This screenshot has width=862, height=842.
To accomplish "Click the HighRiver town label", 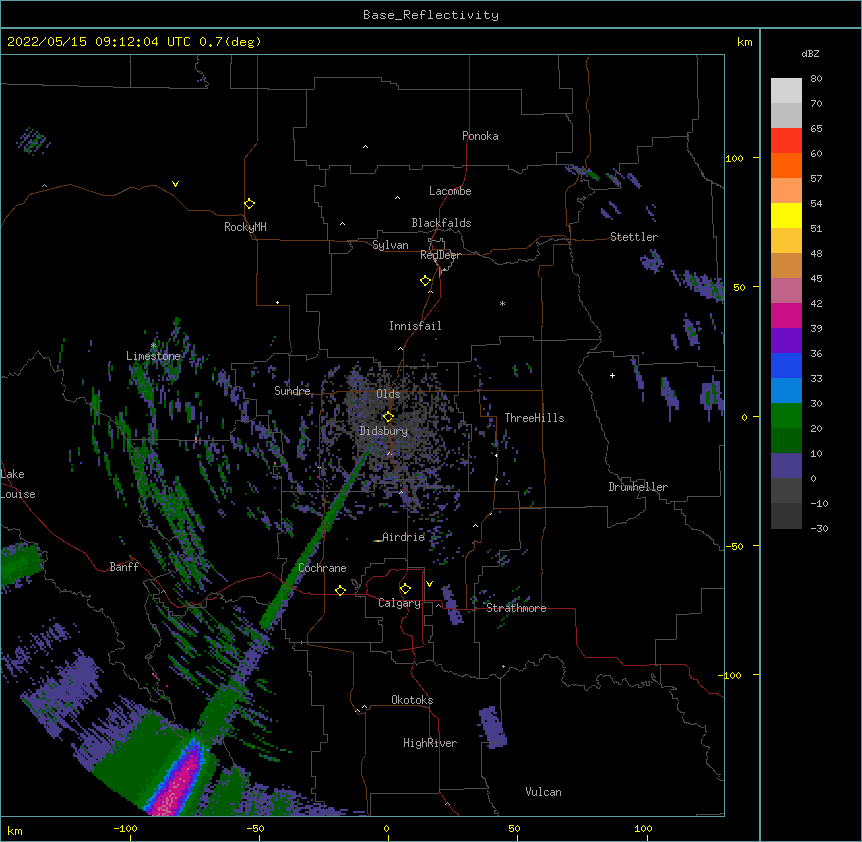I will (x=430, y=743).
